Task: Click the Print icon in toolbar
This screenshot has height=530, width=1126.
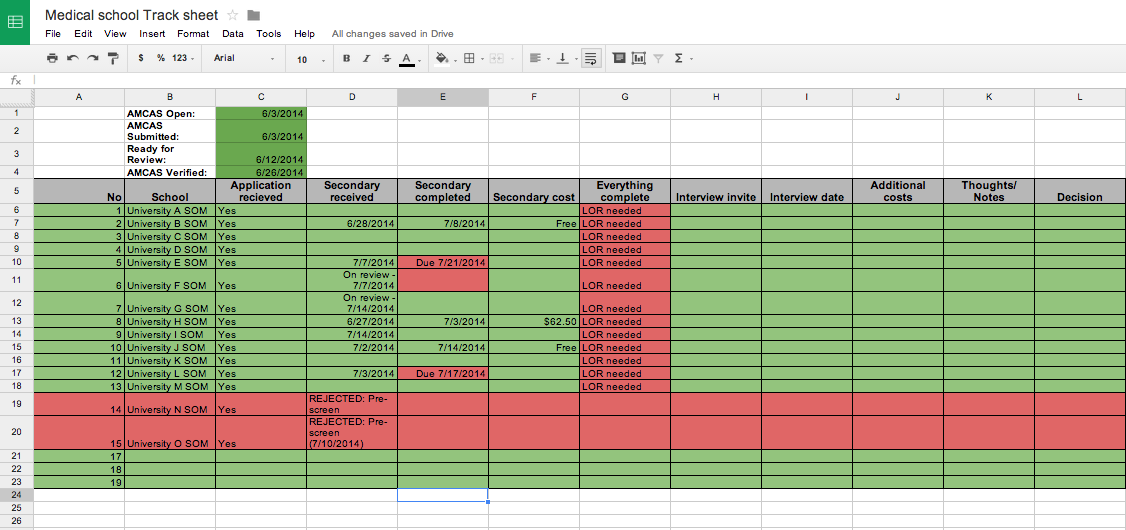Action: tap(52, 59)
